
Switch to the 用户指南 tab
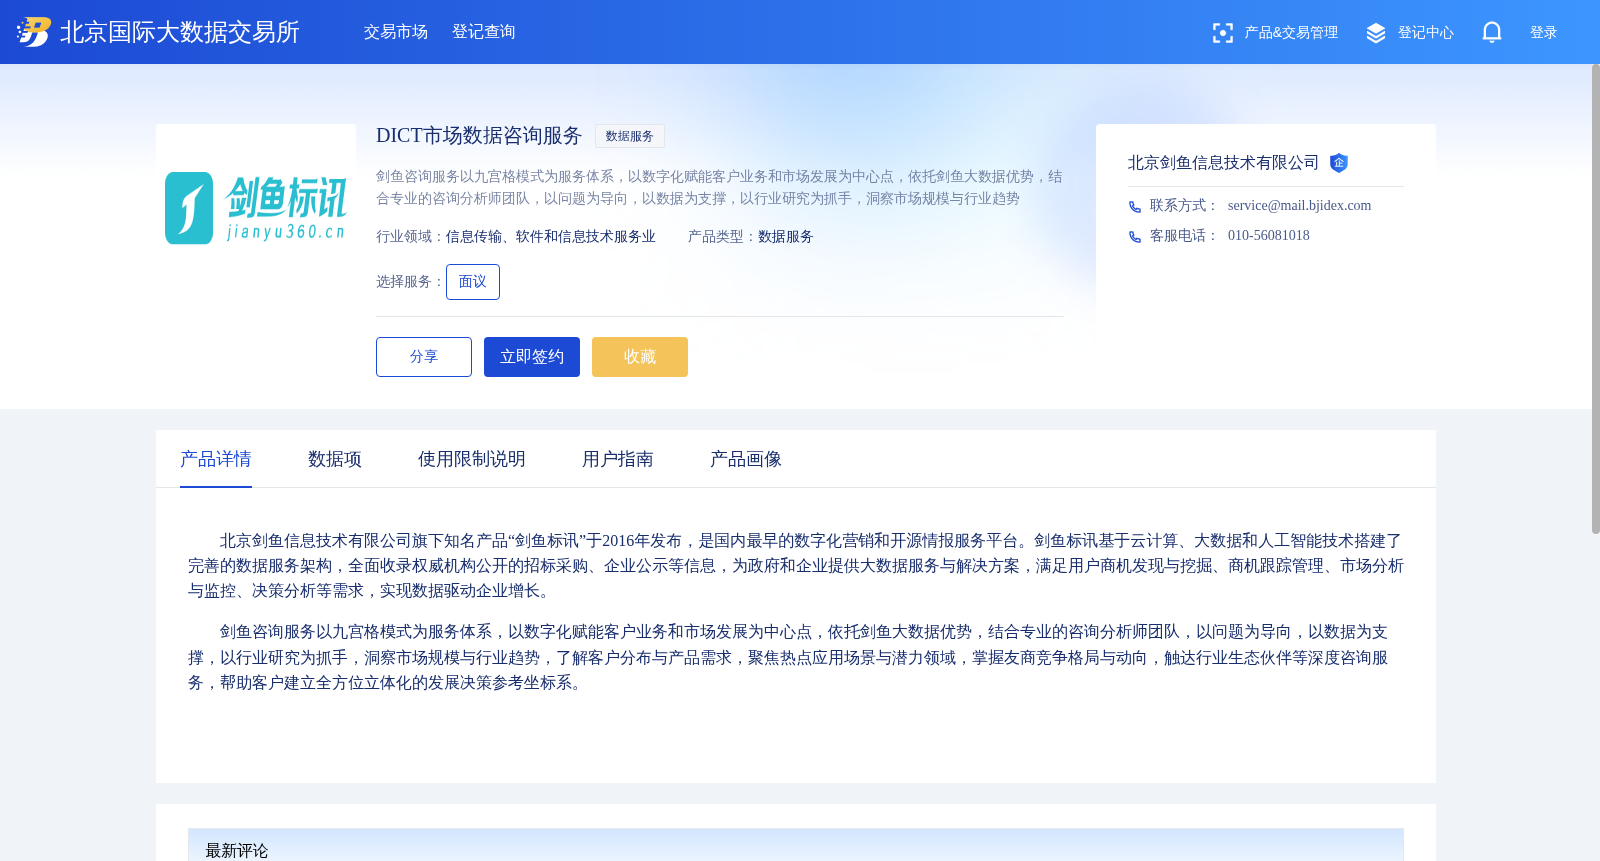coord(618,459)
